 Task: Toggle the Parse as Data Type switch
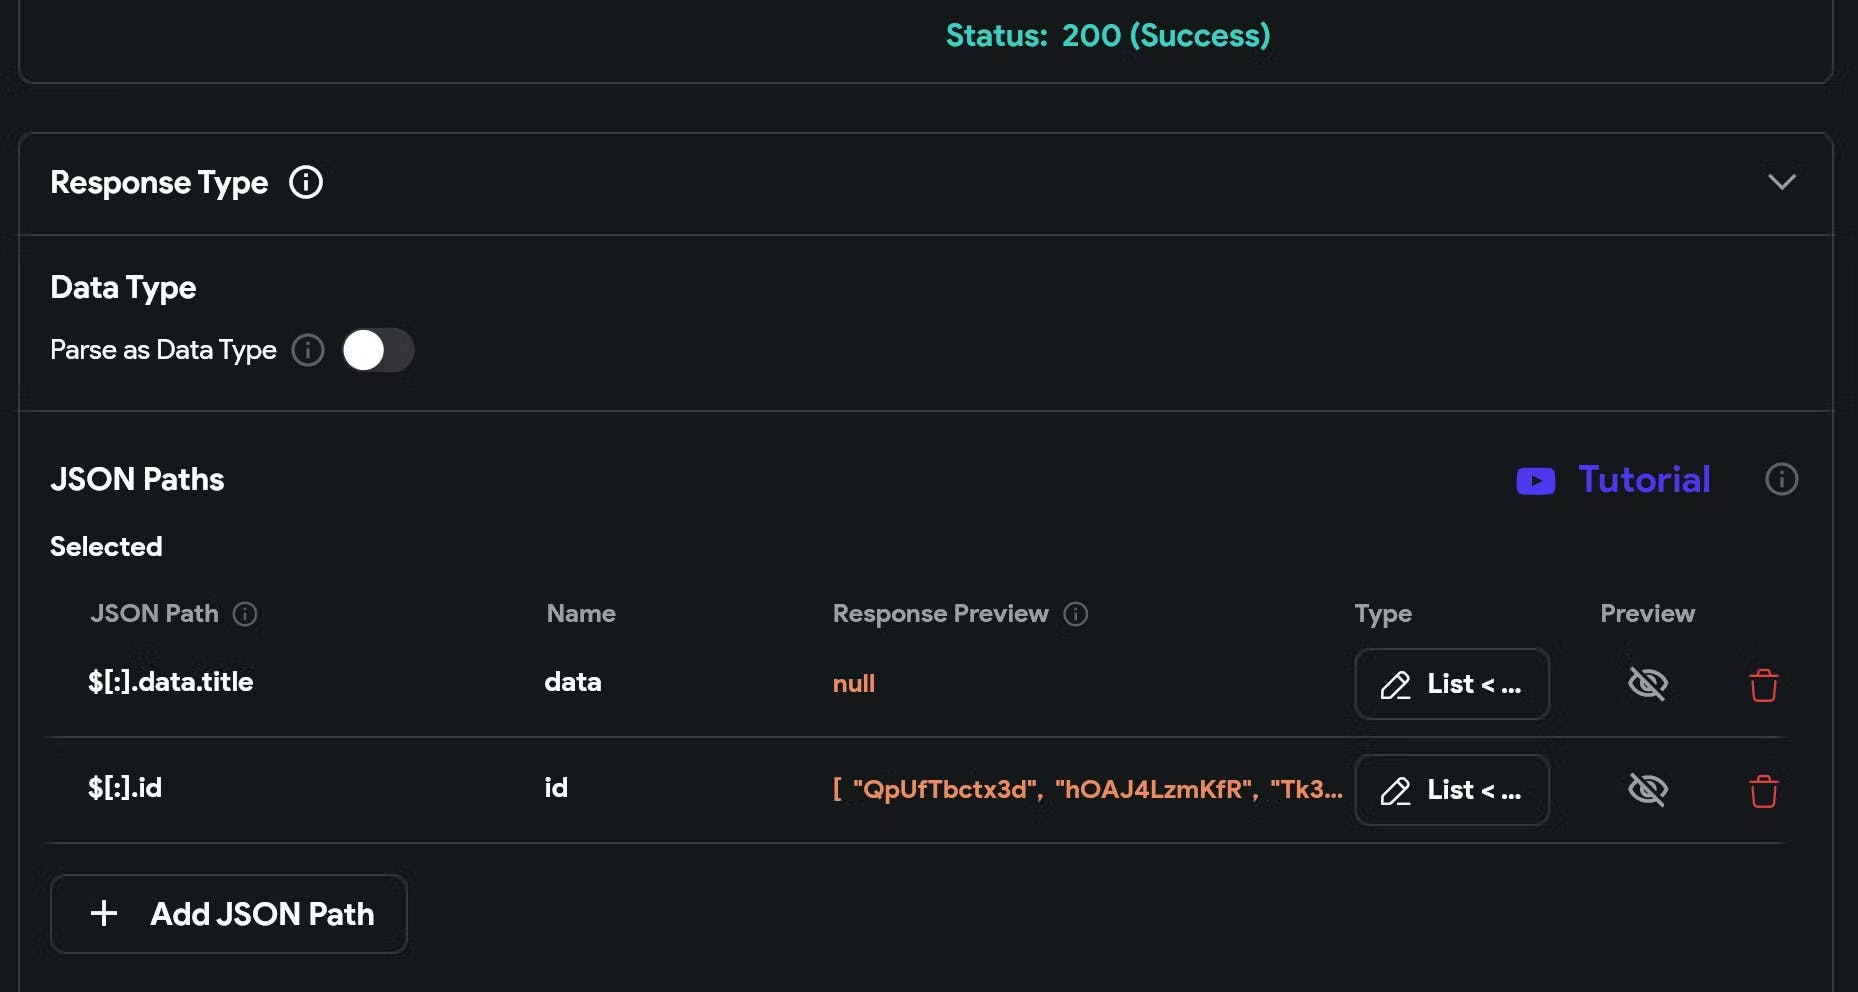click(378, 350)
